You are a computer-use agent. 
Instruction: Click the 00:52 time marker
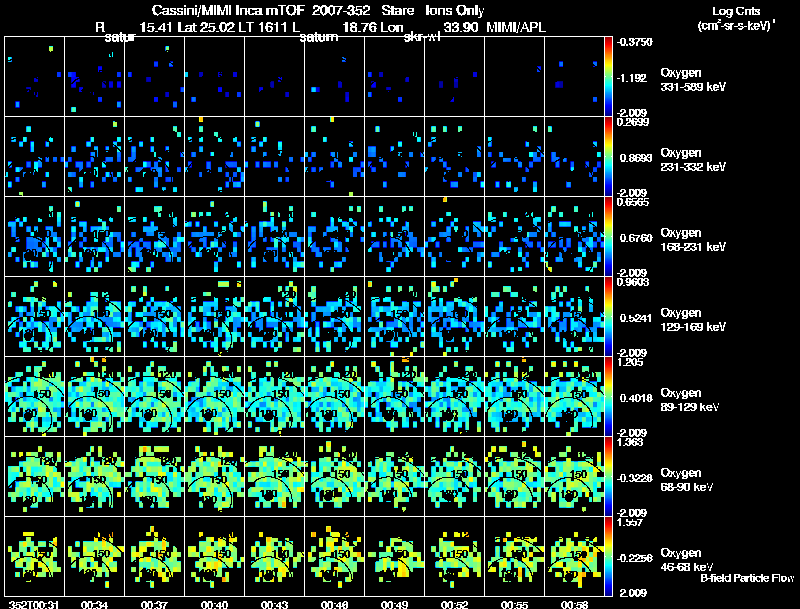(455, 604)
